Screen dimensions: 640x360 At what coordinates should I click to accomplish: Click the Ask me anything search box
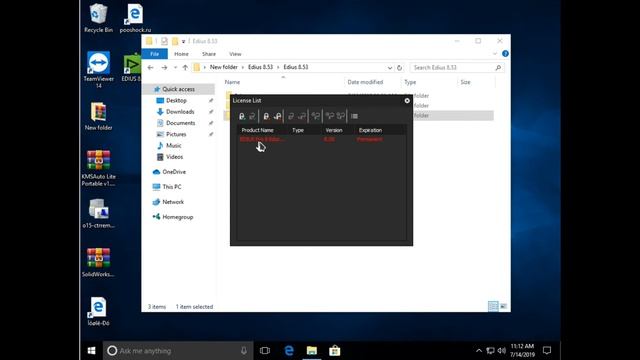178,351
